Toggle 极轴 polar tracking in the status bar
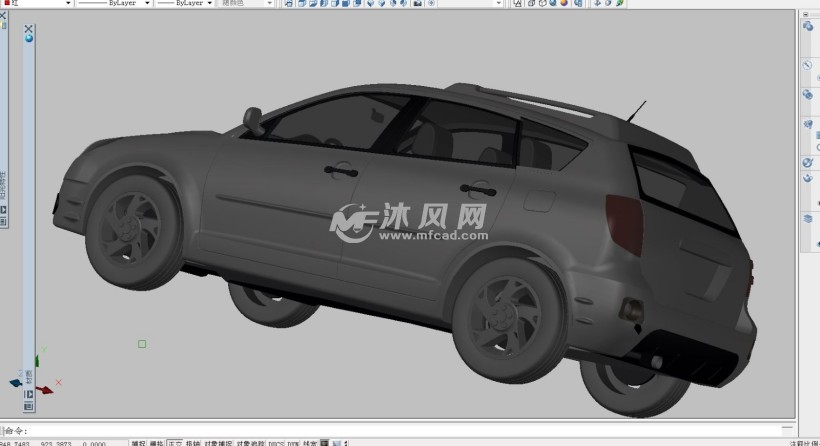 click(193, 443)
